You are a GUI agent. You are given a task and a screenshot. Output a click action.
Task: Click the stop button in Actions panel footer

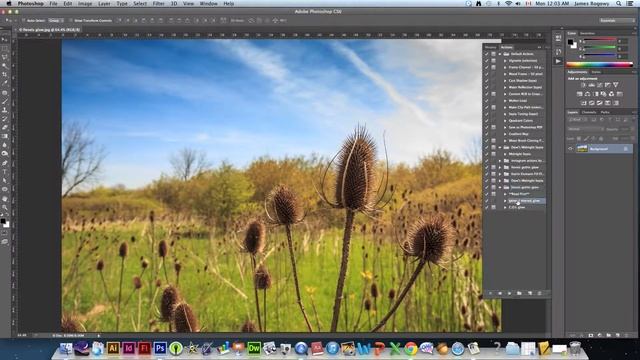pyautogui.click(x=490, y=293)
